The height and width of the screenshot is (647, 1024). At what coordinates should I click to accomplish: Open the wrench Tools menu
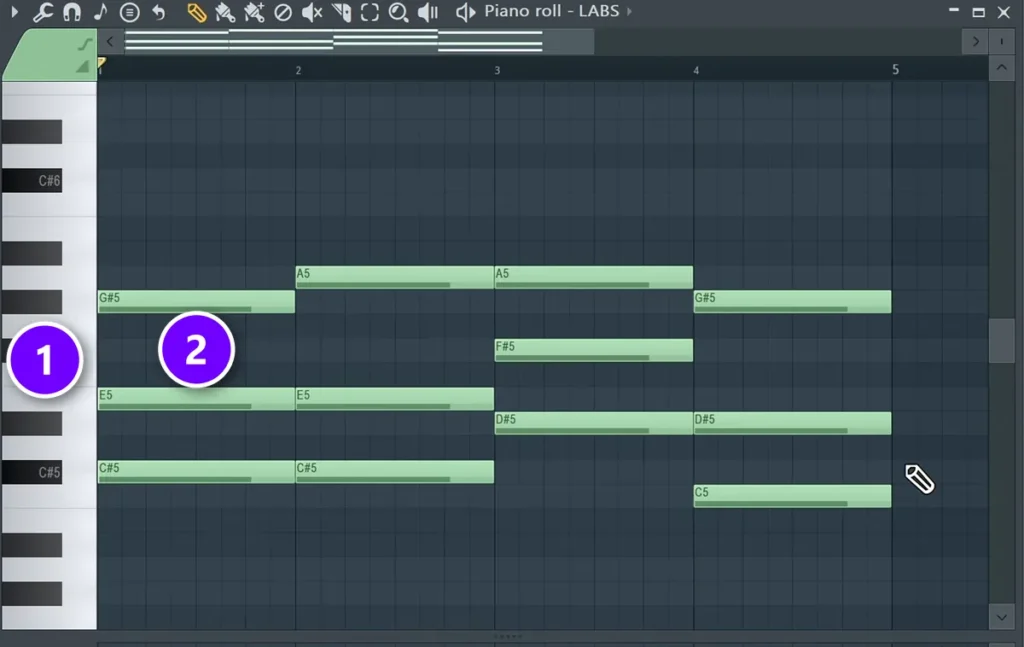(x=43, y=12)
